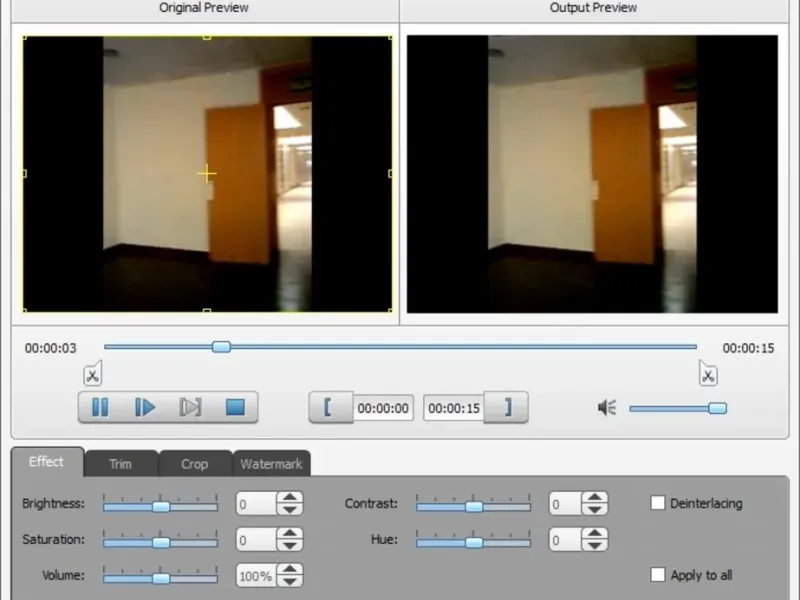The width and height of the screenshot is (800, 600).
Task: Click the yellow crosshair in Original Preview
Action: [207, 173]
